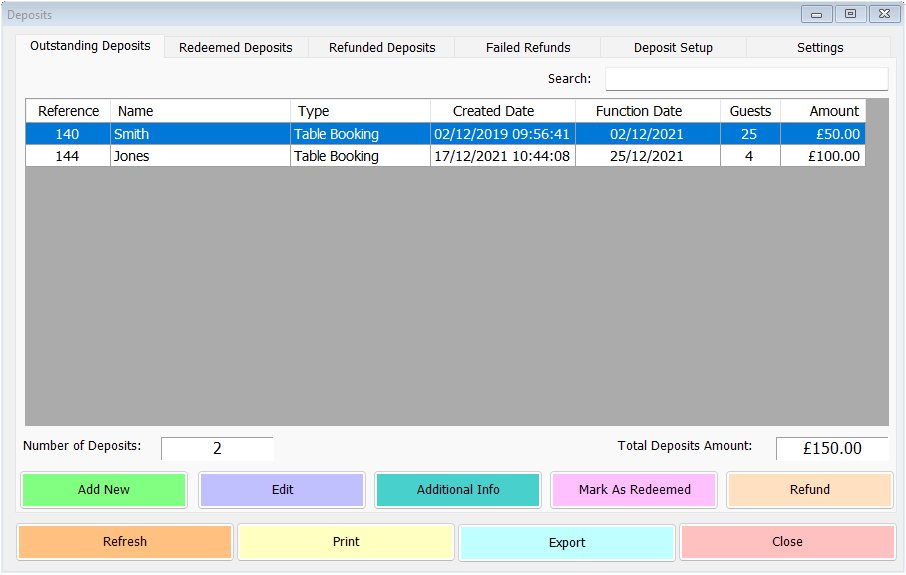The width and height of the screenshot is (906, 575).
Task: Maximize the Deposits window
Action: pos(851,14)
